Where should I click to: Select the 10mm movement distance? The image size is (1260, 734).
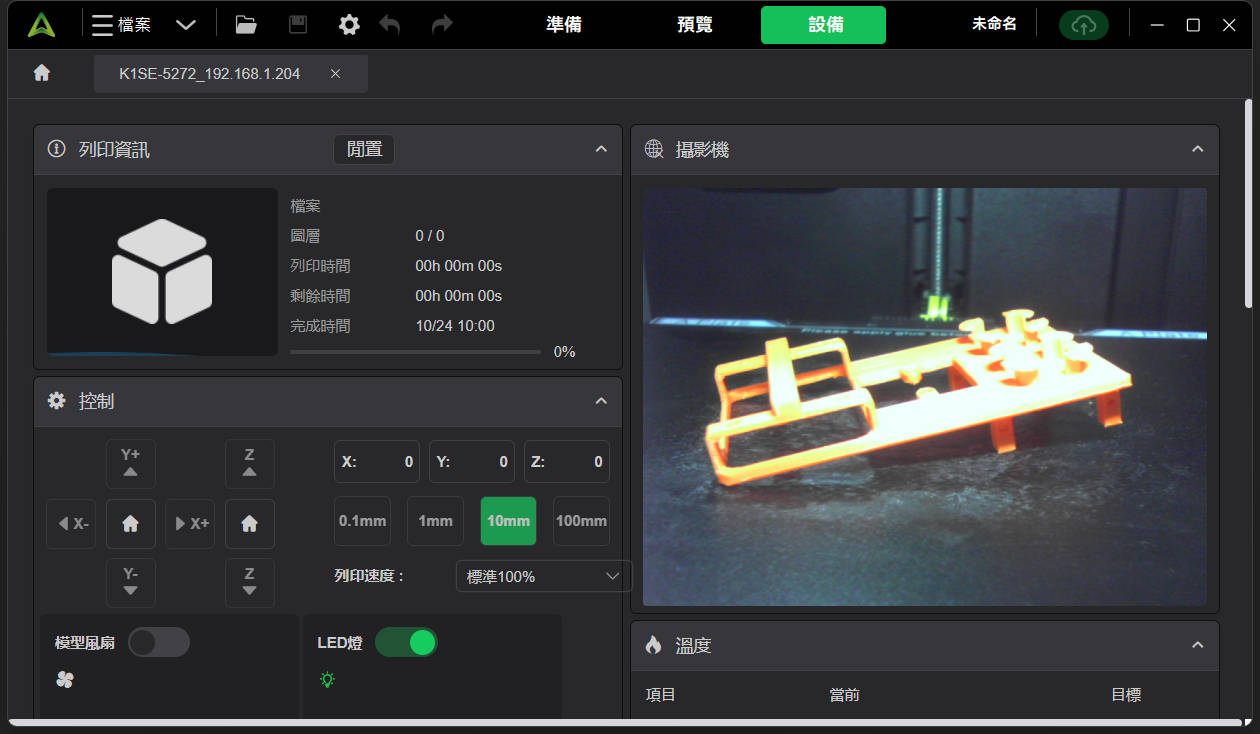[508, 521]
